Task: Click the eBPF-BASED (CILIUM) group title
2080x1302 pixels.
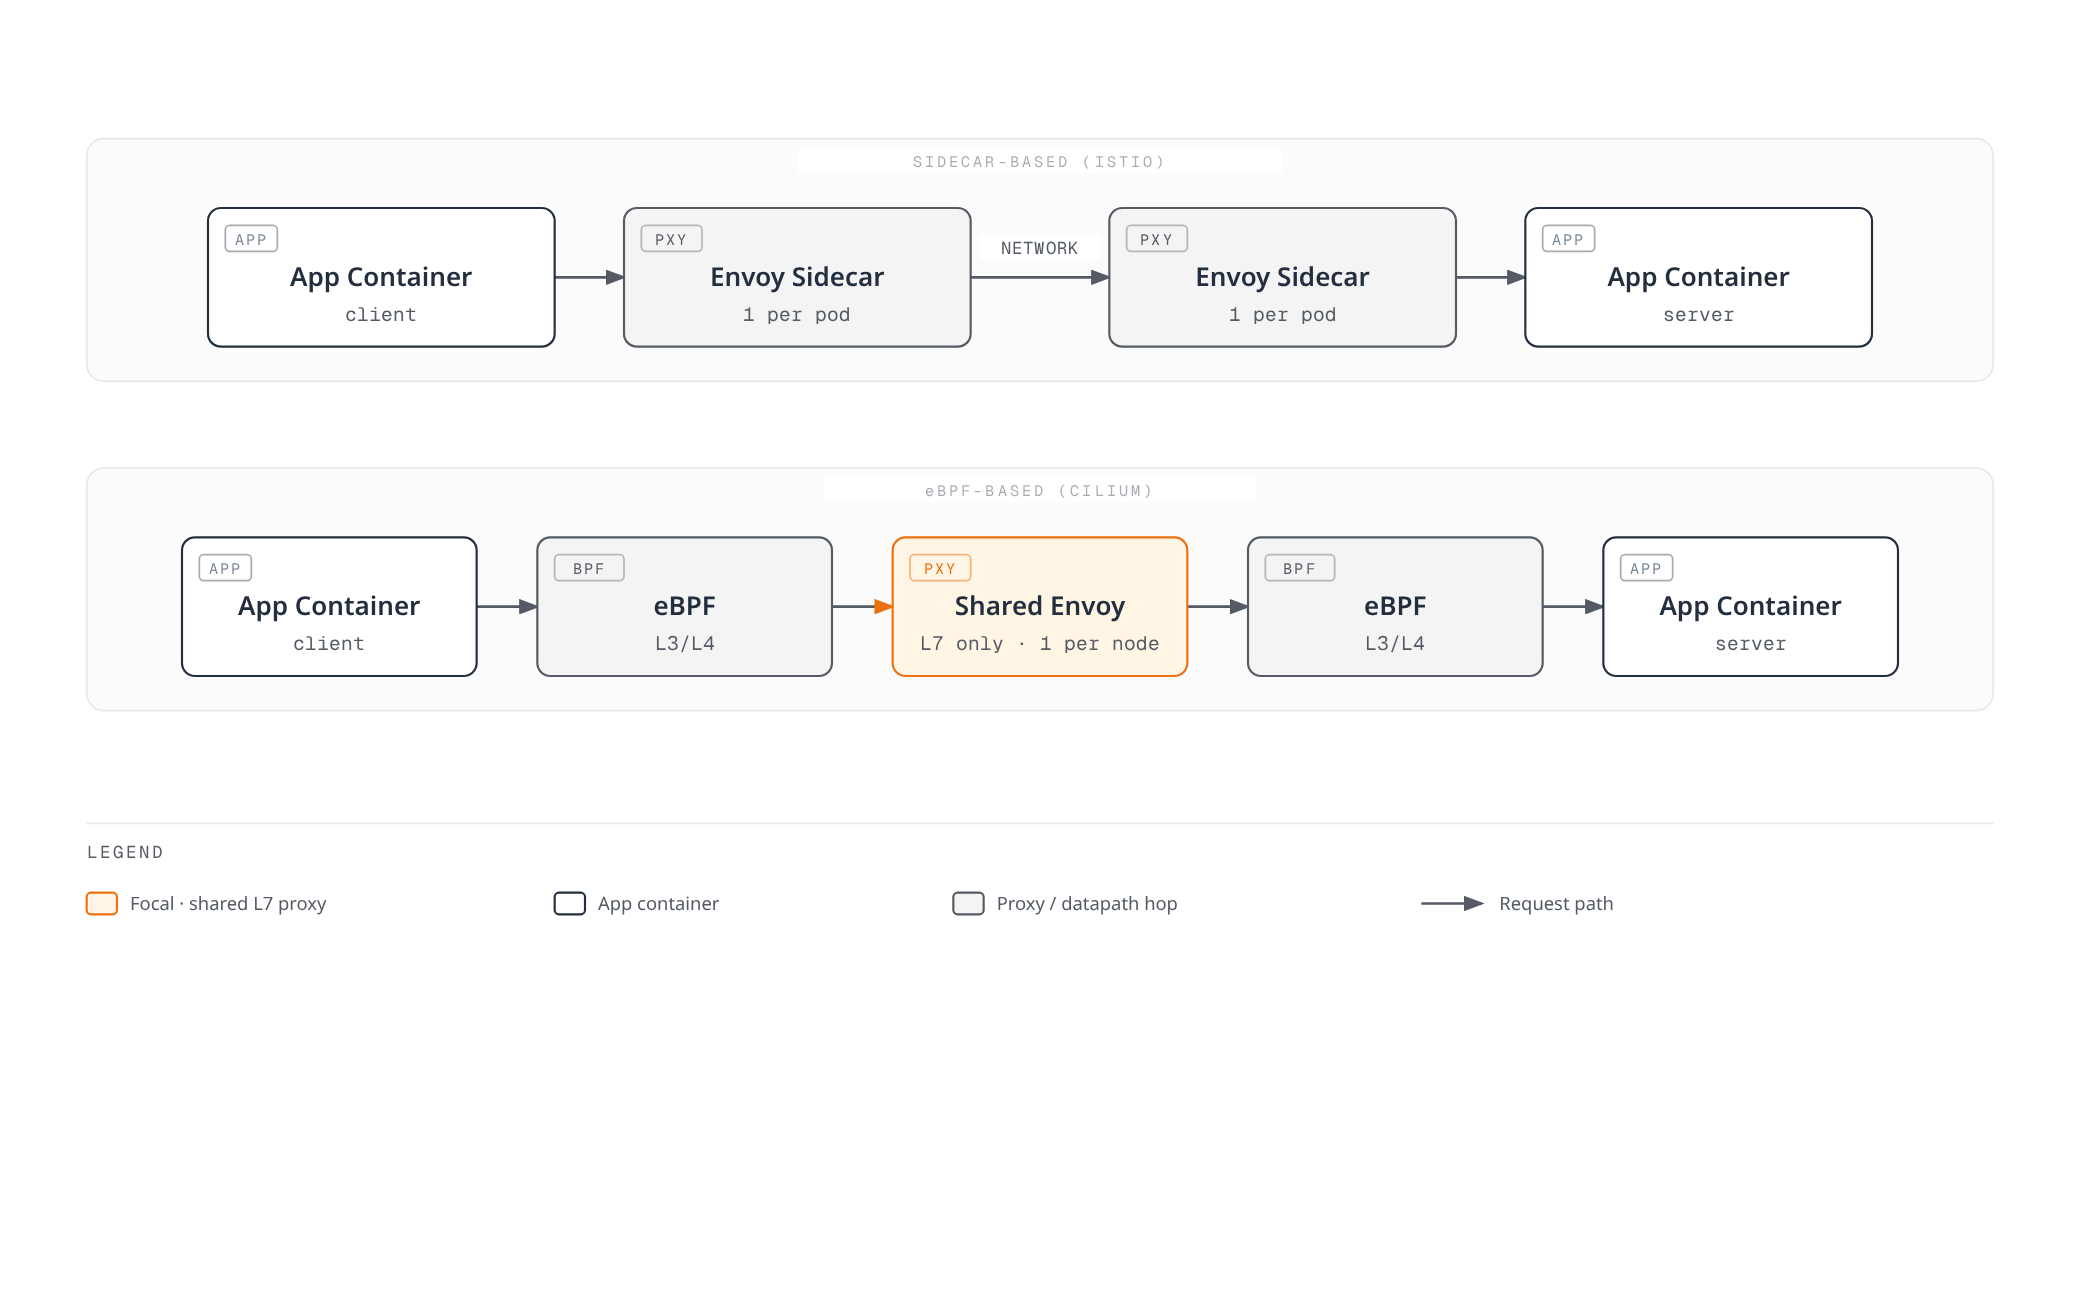Action: tap(1039, 491)
